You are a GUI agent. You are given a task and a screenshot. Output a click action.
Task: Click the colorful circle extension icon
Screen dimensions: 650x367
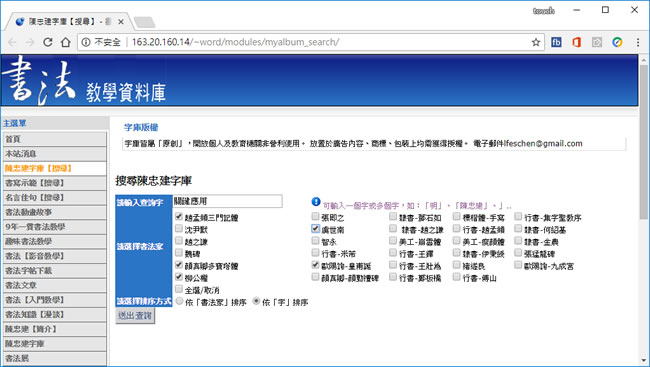617,42
